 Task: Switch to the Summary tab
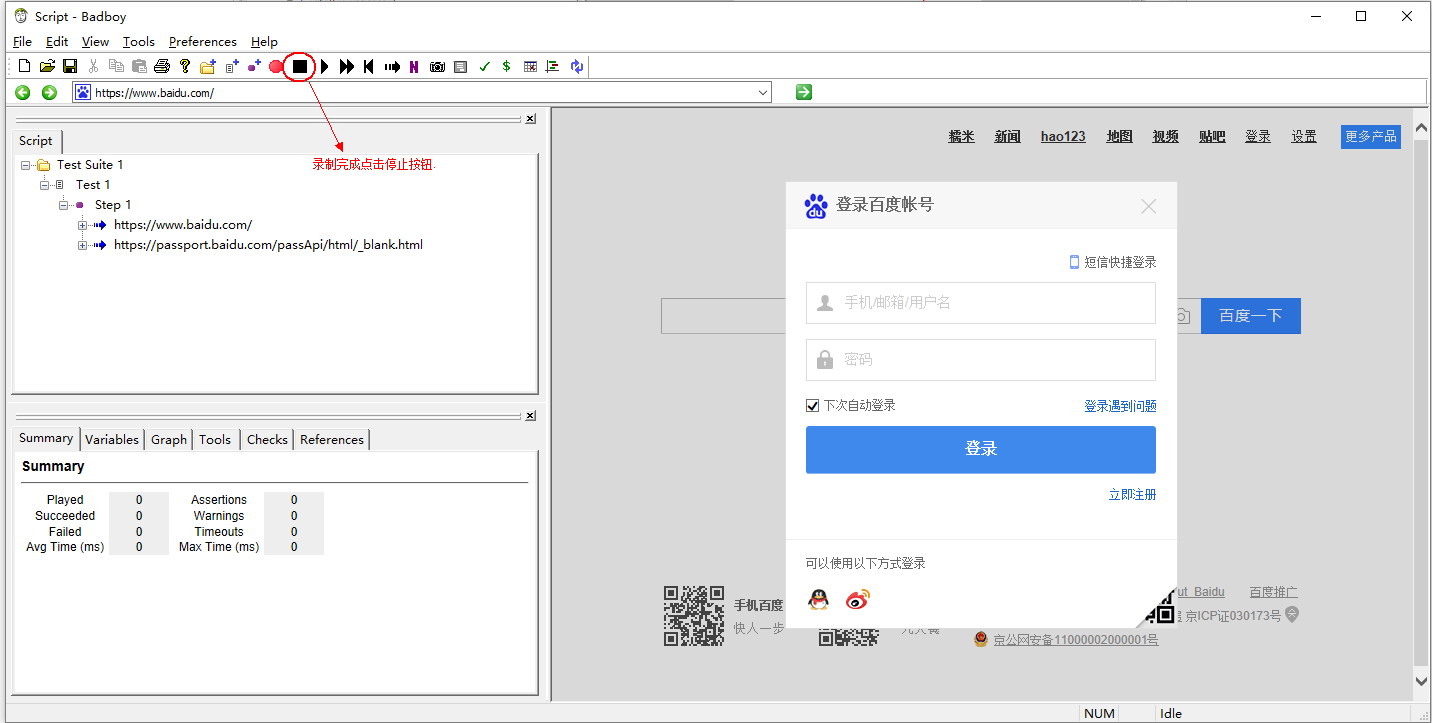pyautogui.click(x=46, y=438)
